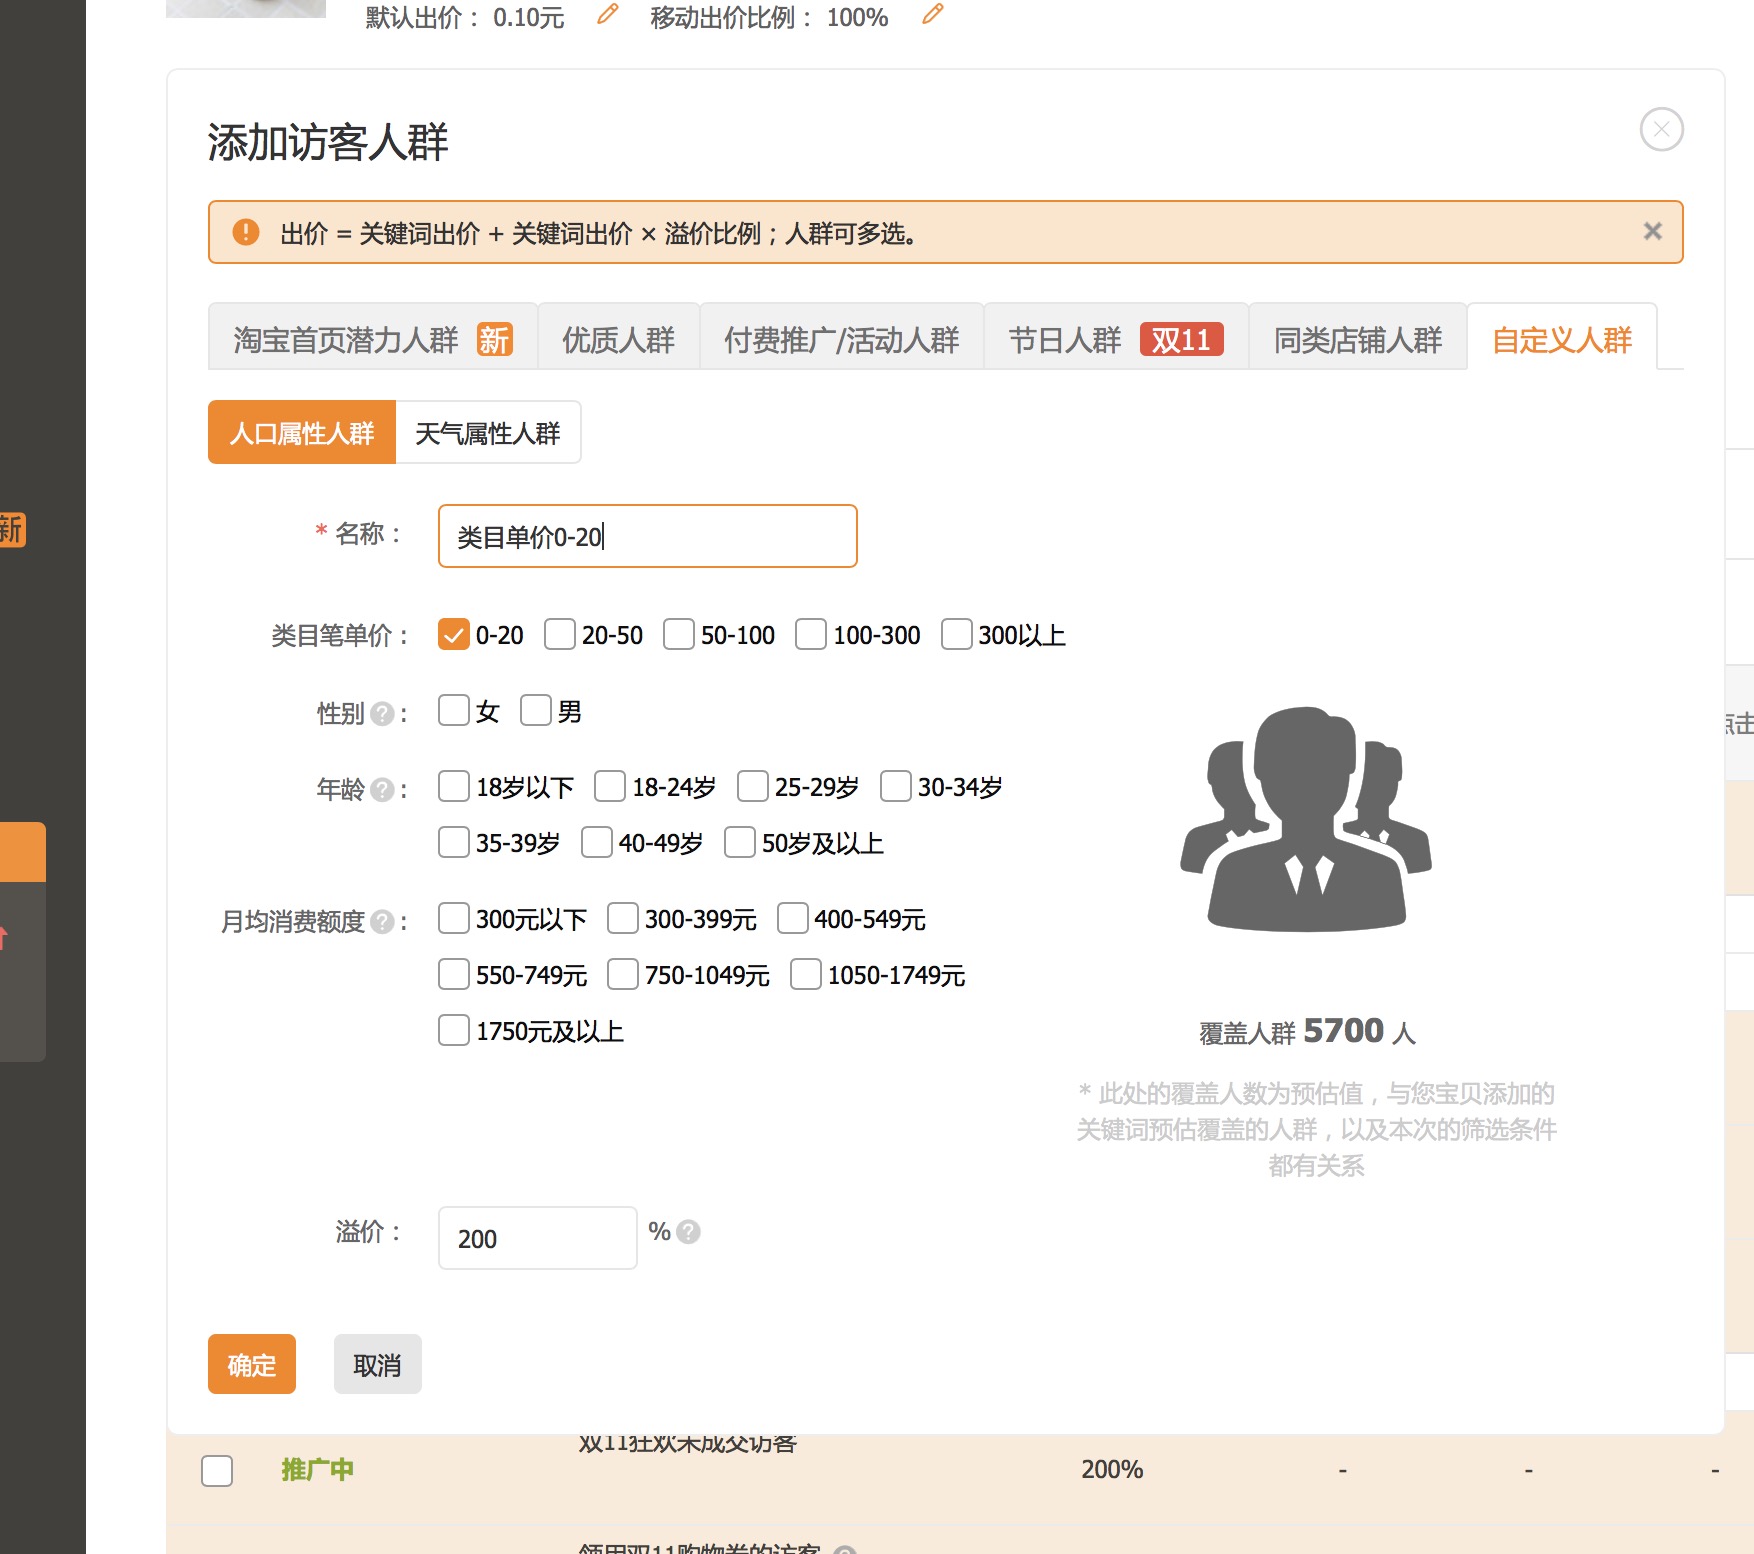Check the 18-24岁 age checkbox

tap(610, 787)
